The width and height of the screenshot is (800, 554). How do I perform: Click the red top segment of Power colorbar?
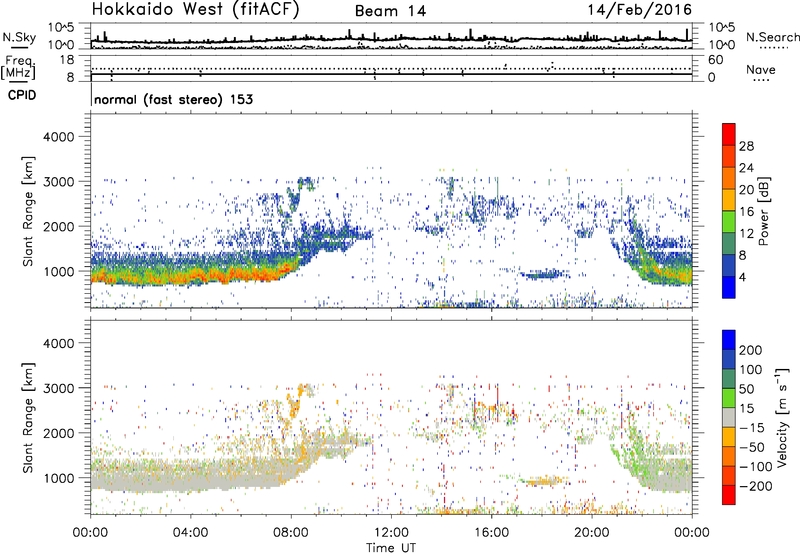click(729, 134)
